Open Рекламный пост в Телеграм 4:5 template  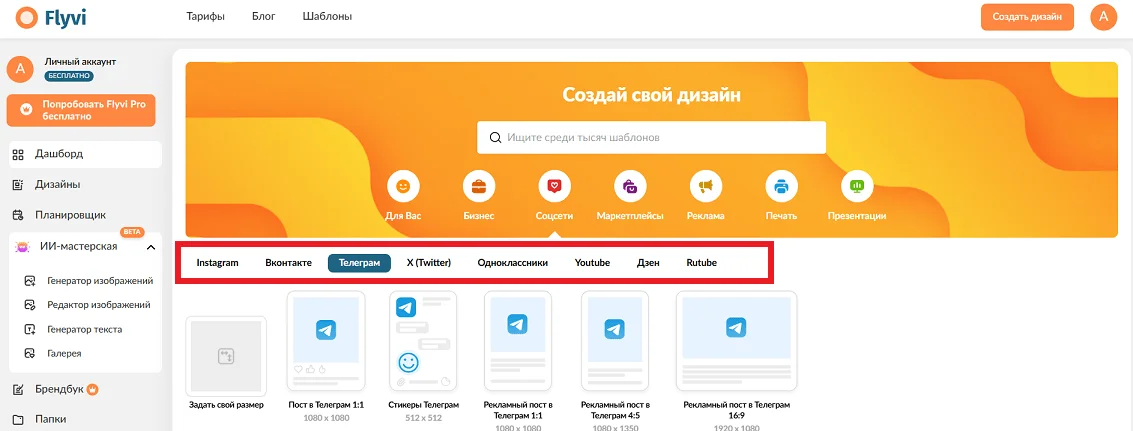point(614,343)
